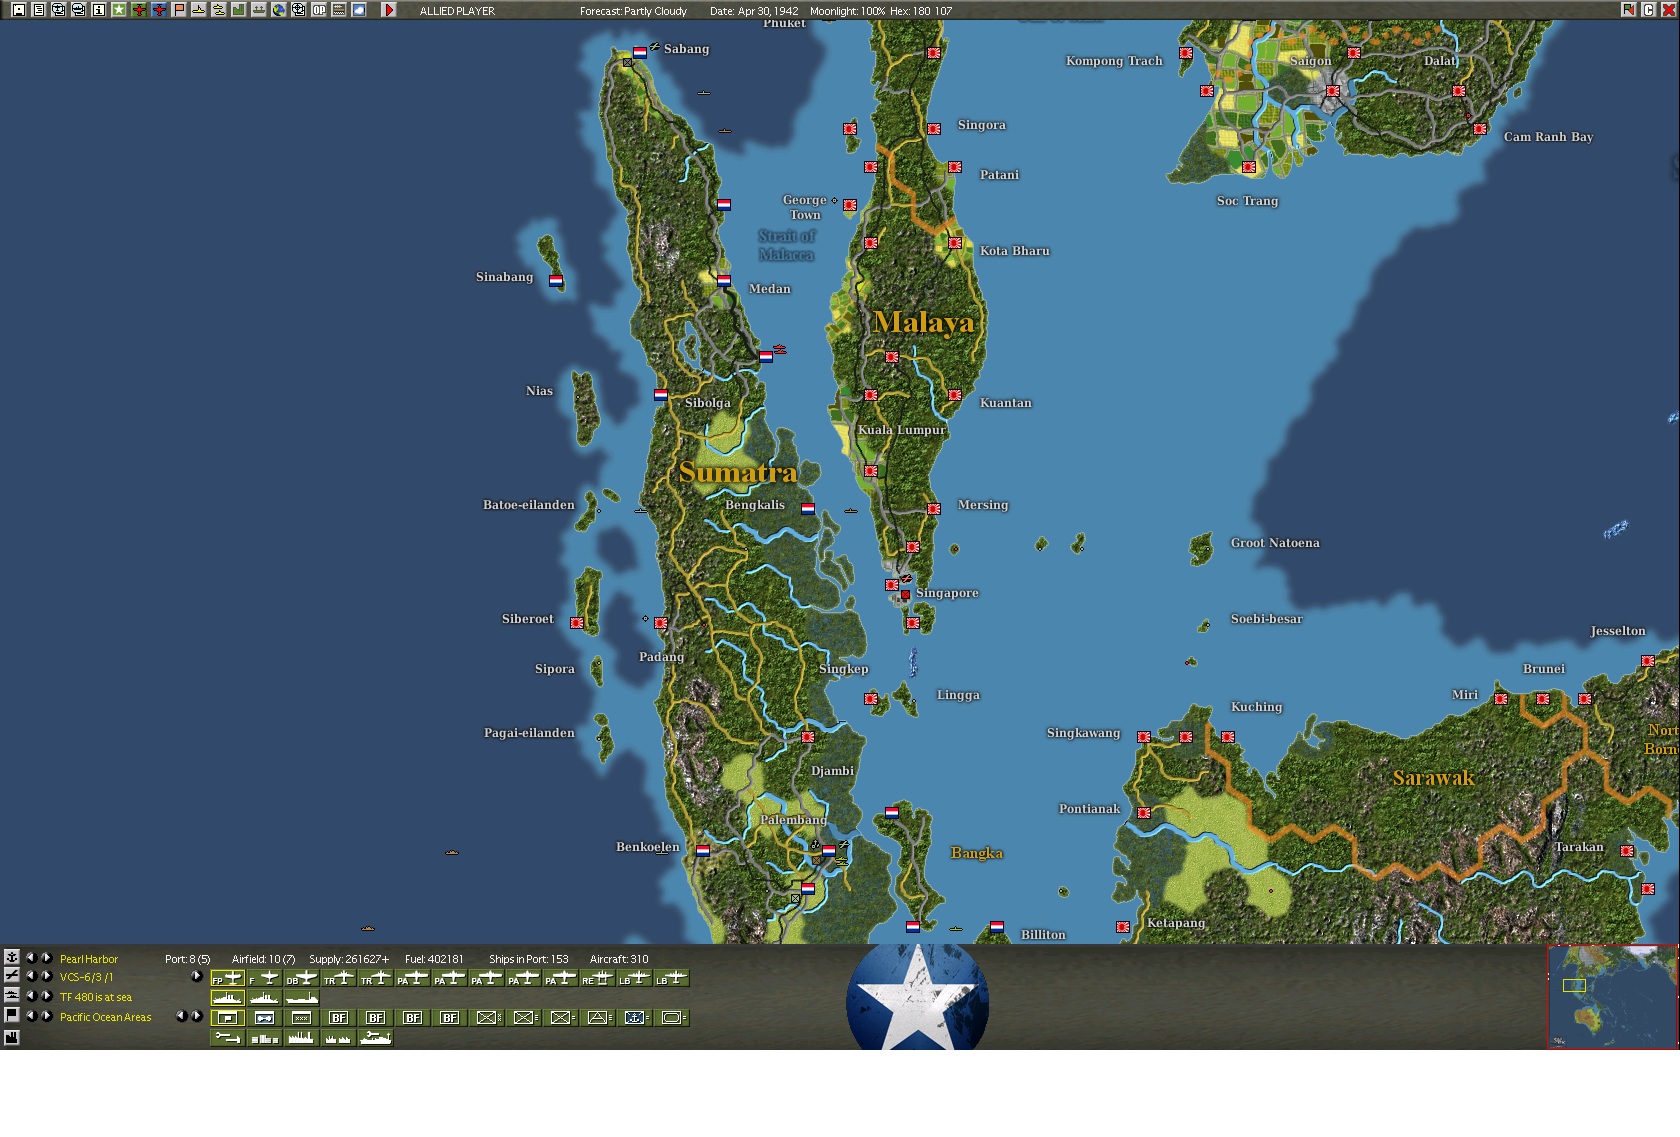Open the document list icon in top toolbar
The image size is (1680, 1137).
click(38, 10)
